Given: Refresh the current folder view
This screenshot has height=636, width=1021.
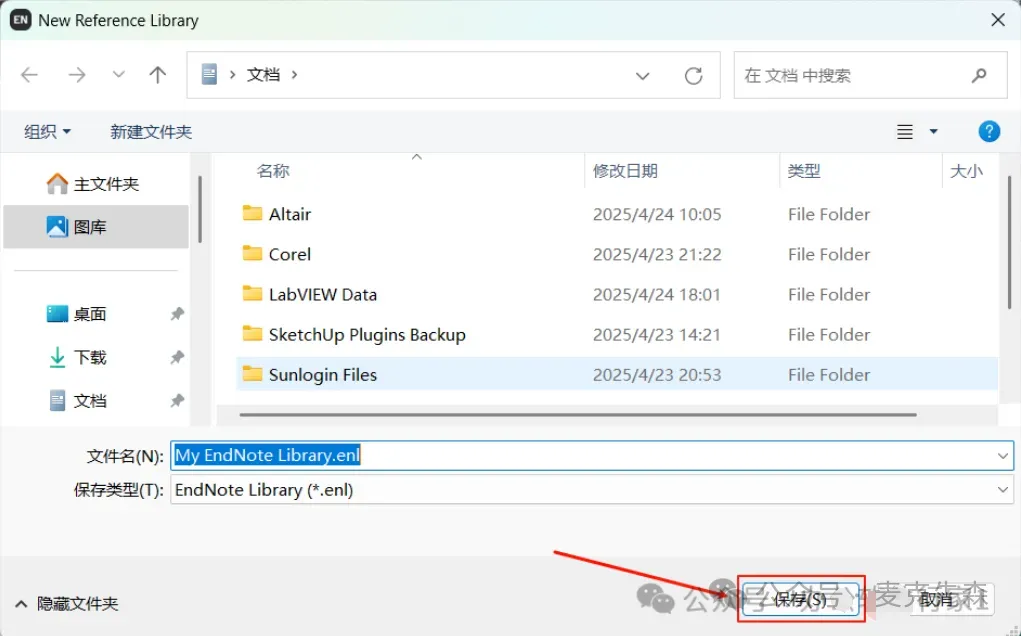Looking at the screenshot, I should (x=693, y=76).
